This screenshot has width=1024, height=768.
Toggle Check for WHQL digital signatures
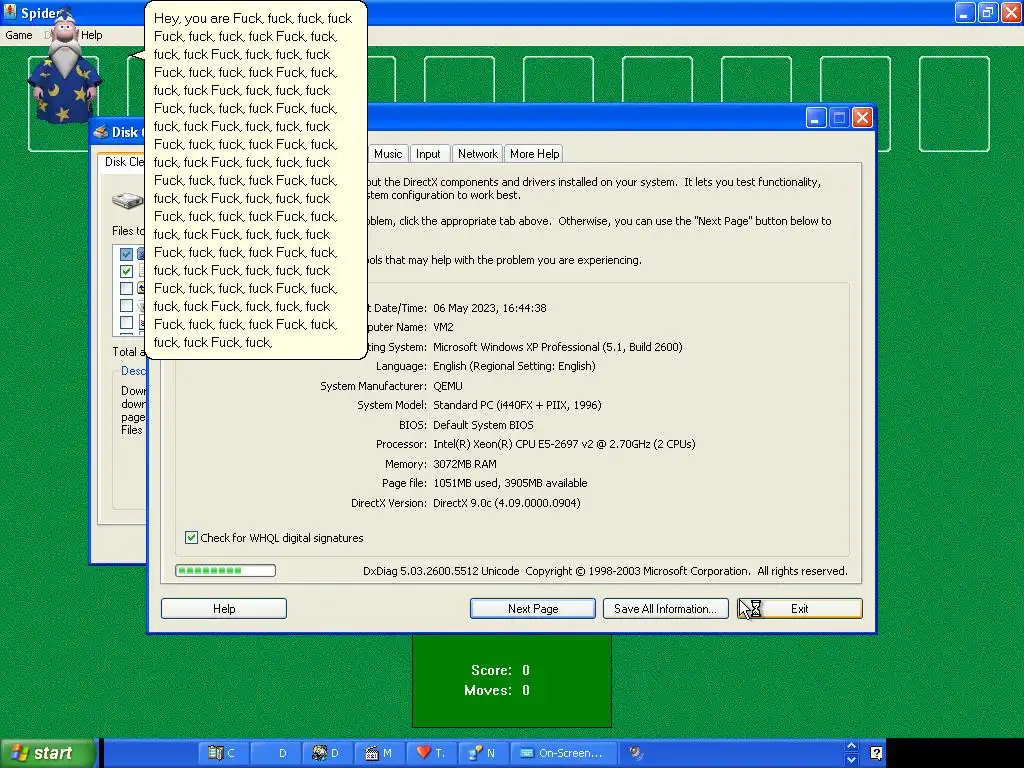click(x=191, y=537)
